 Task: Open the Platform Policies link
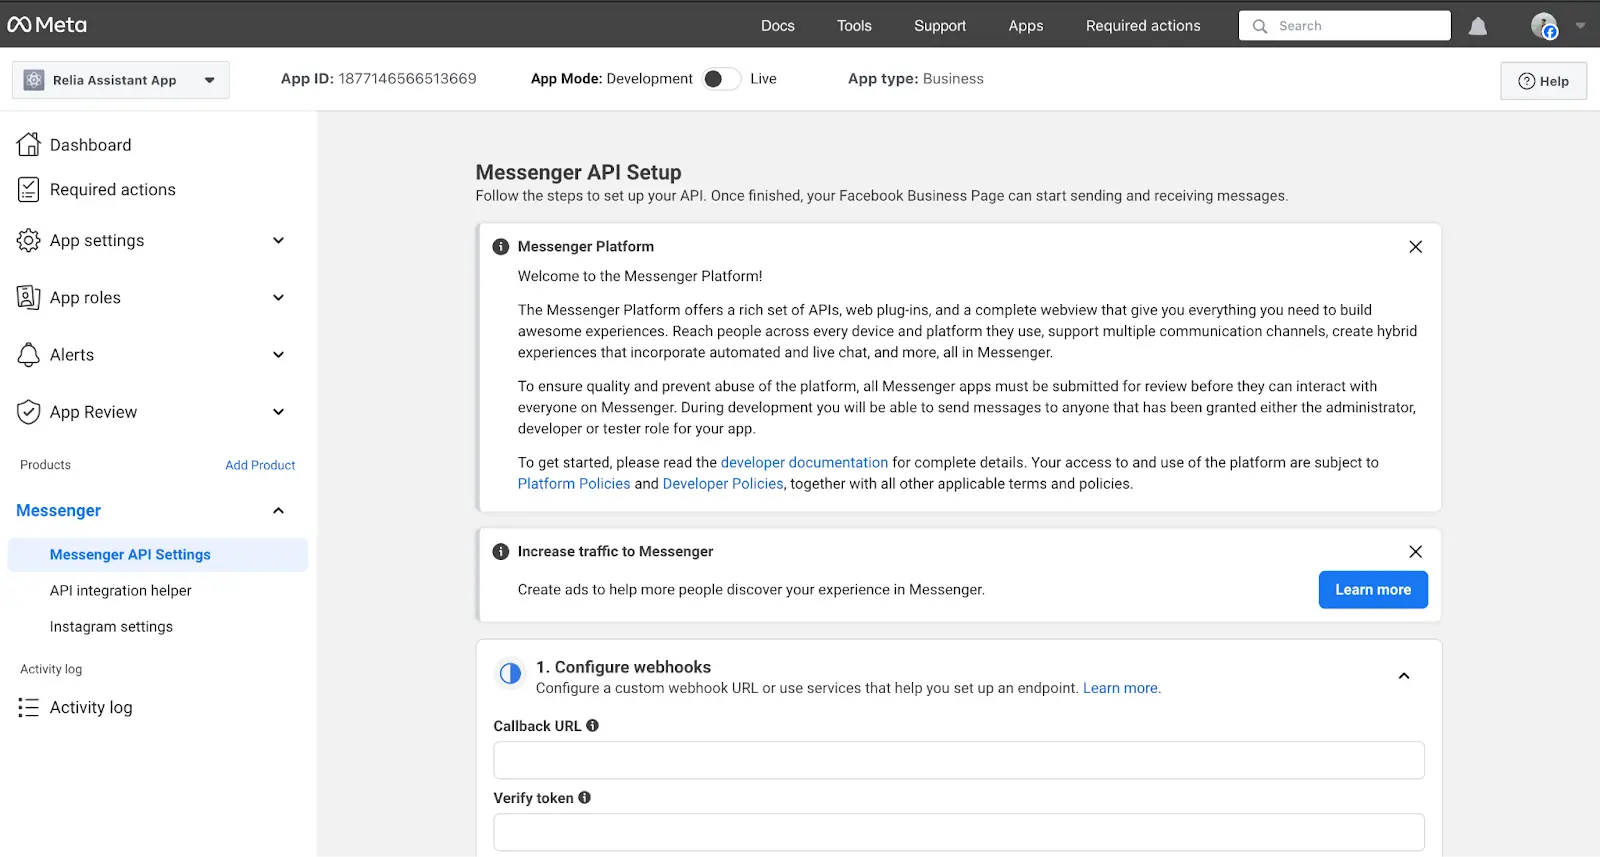click(x=574, y=484)
